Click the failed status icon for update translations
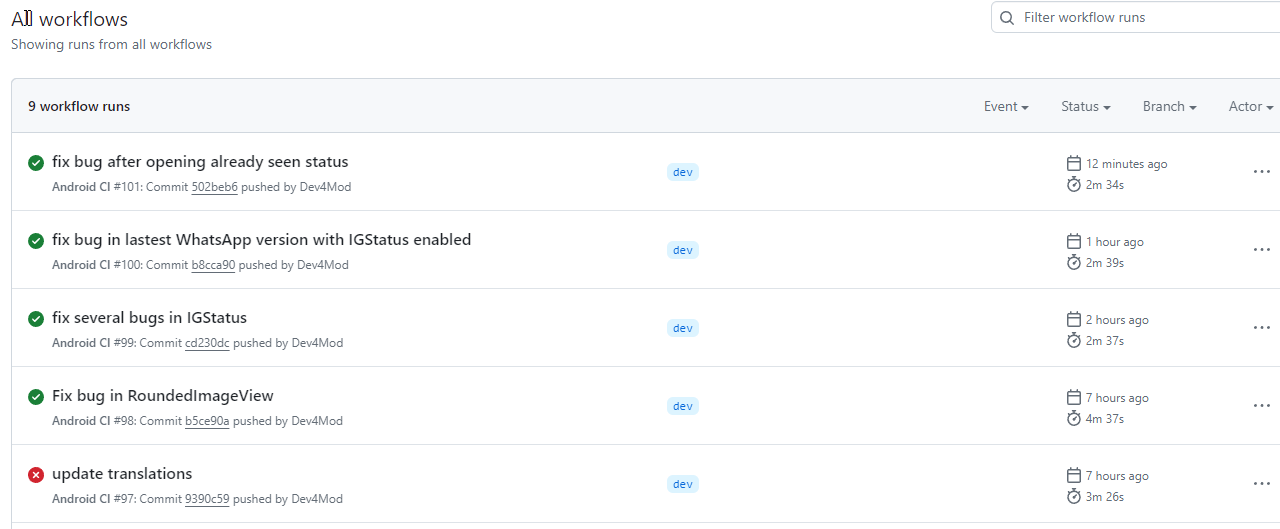 tap(36, 475)
